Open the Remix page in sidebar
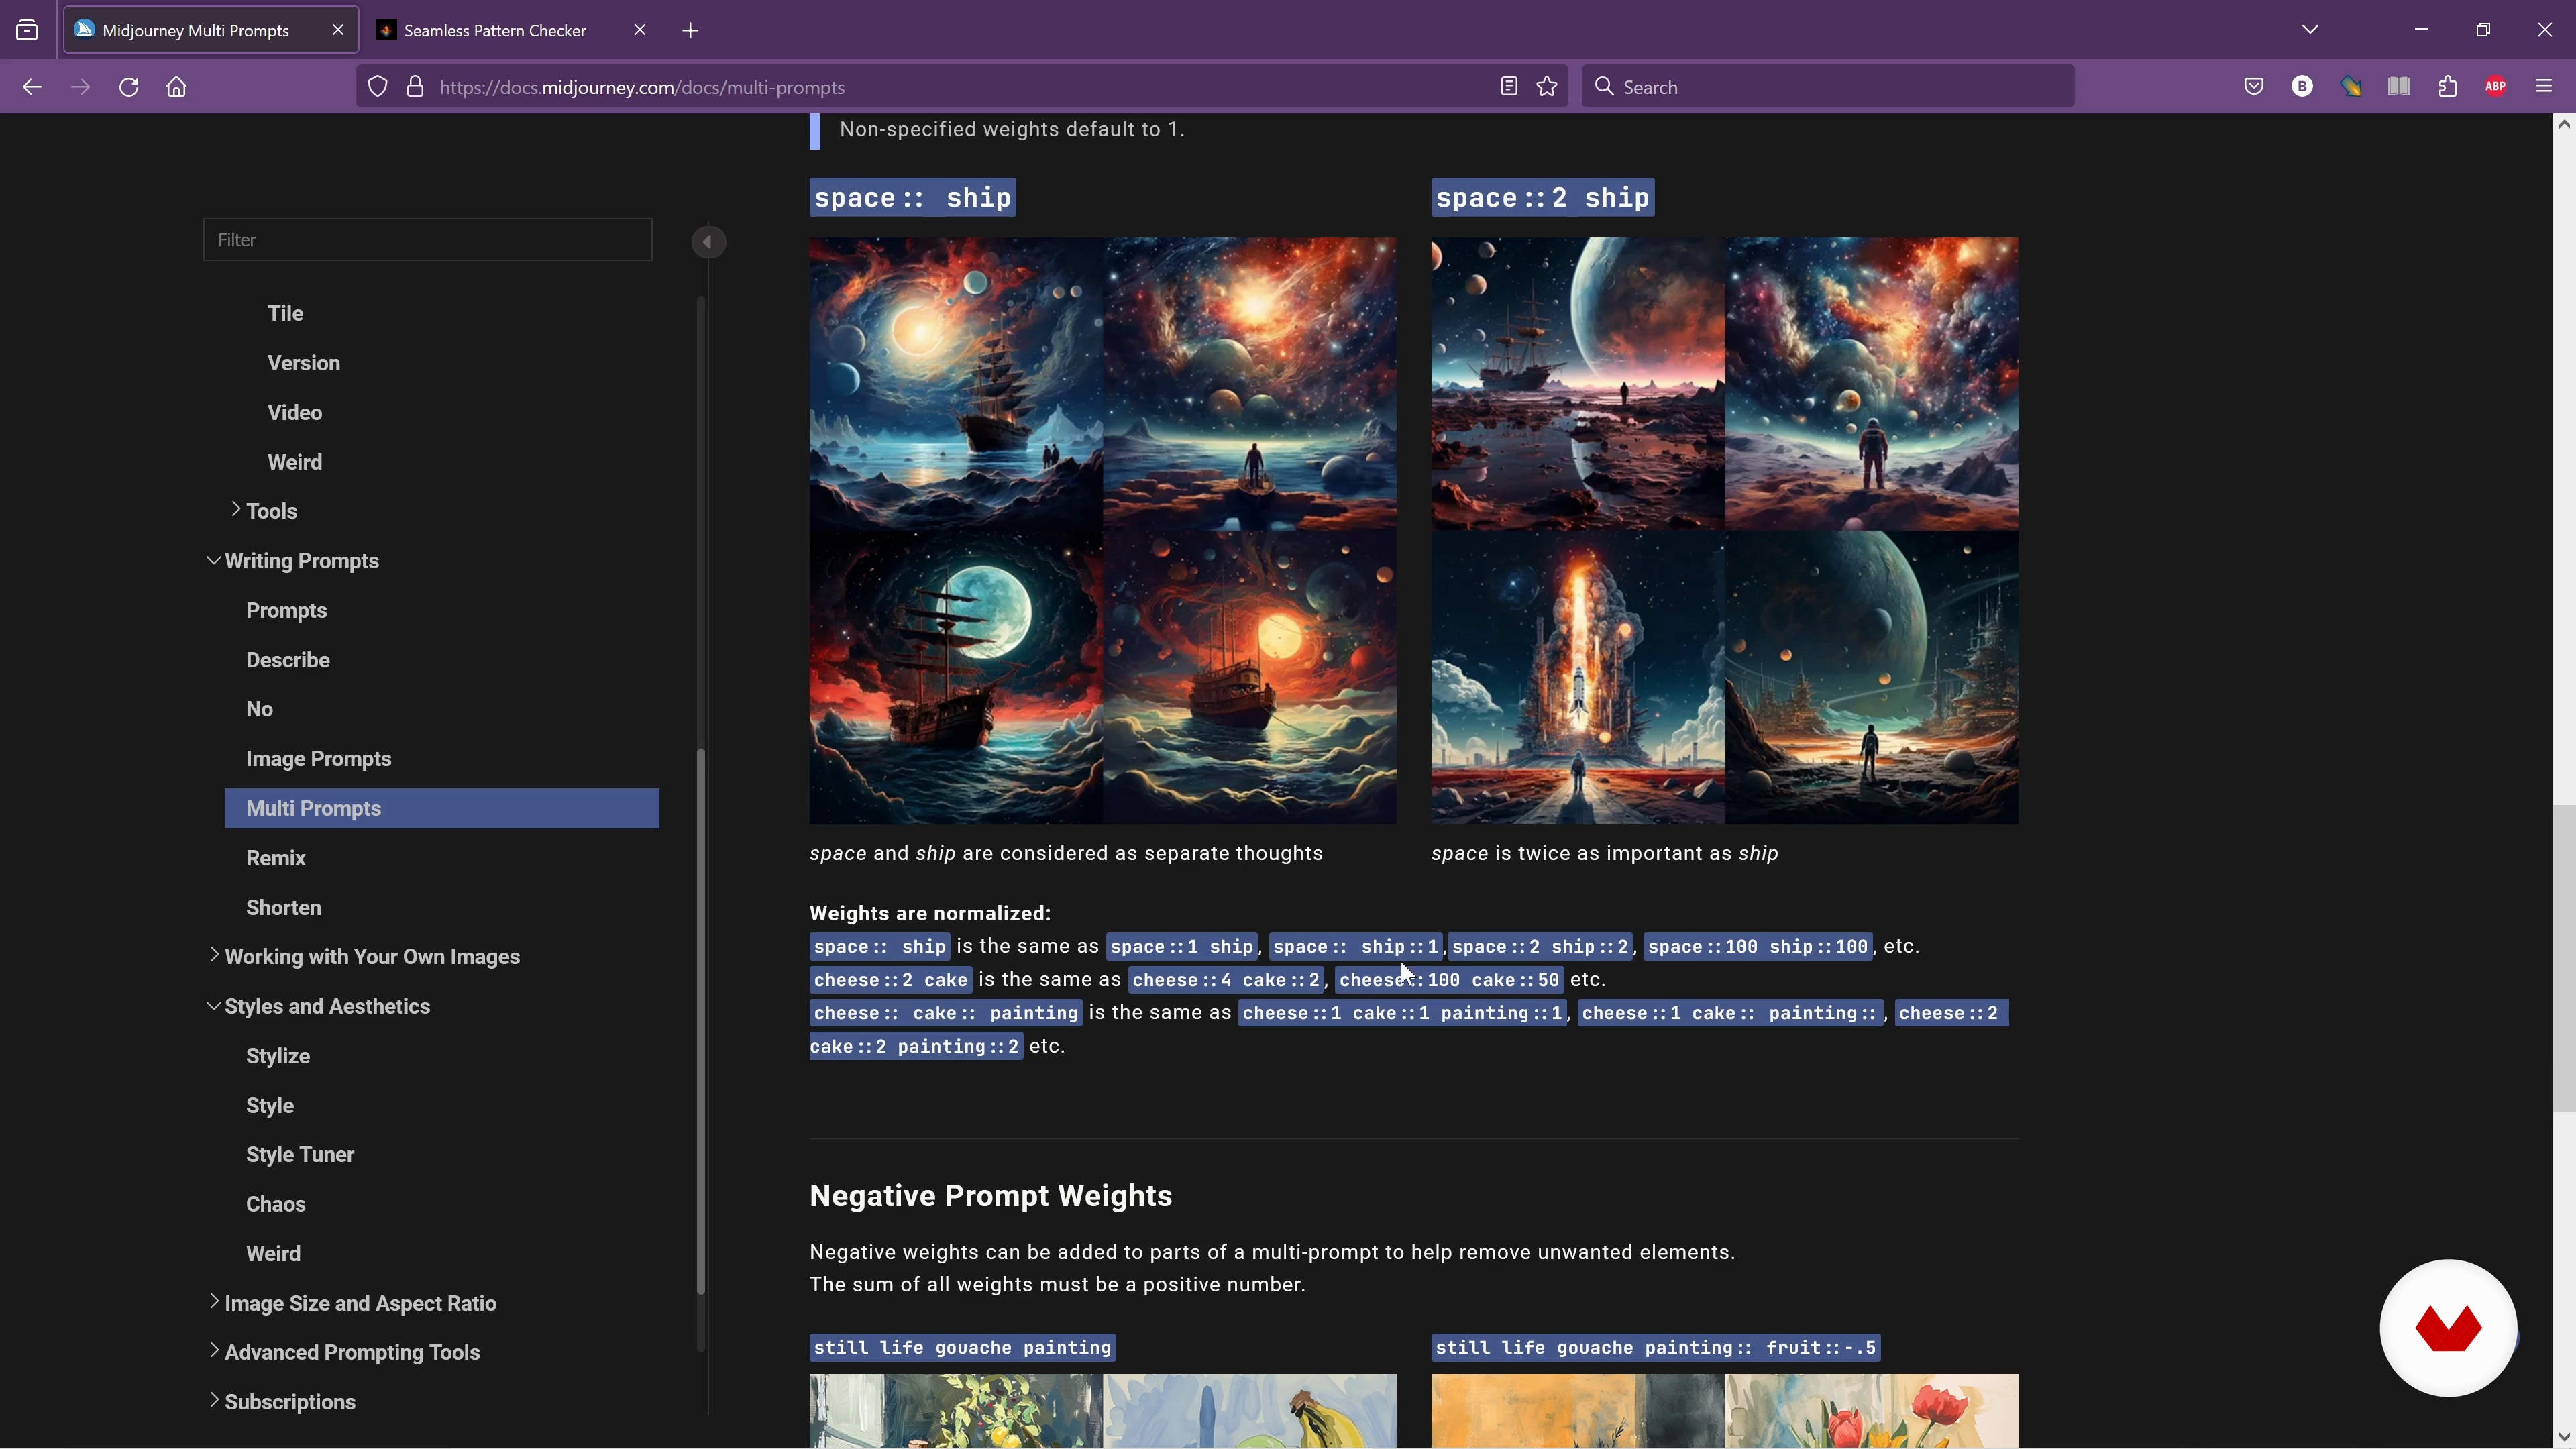 tap(276, 858)
